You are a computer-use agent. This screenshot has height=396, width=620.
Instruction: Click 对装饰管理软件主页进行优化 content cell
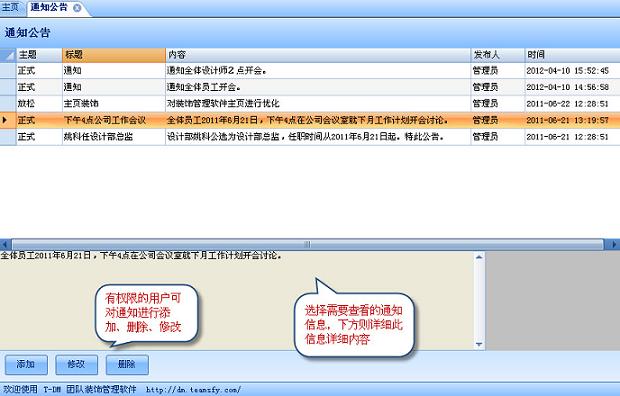click(x=318, y=104)
